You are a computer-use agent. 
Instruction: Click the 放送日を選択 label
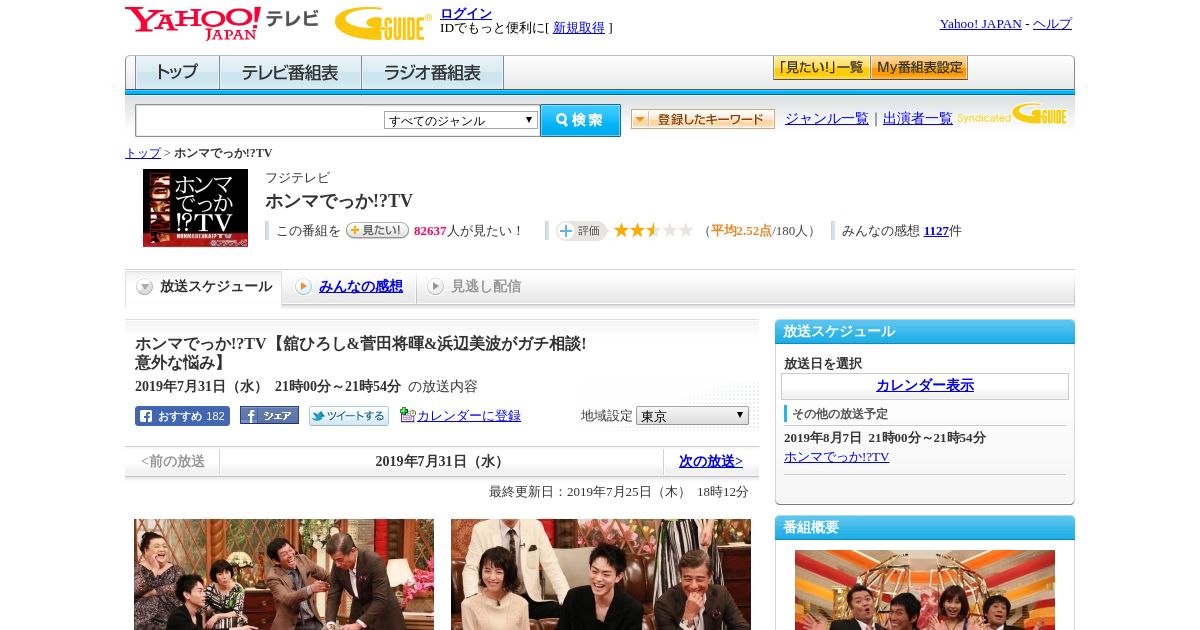[x=823, y=363]
